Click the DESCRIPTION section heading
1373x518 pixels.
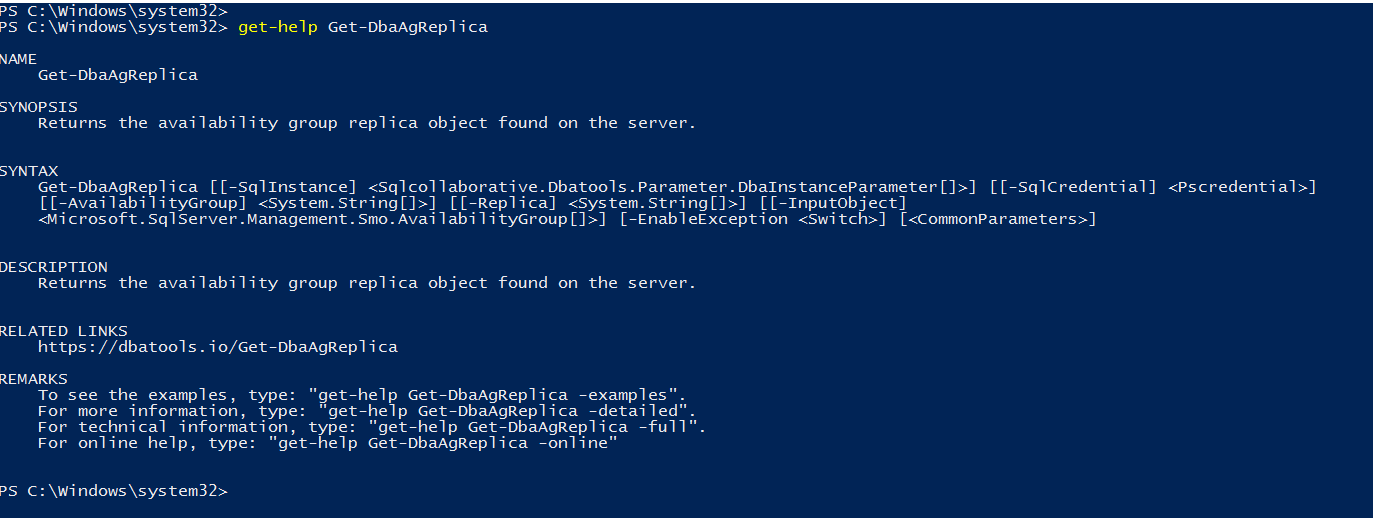[x=53, y=267]
